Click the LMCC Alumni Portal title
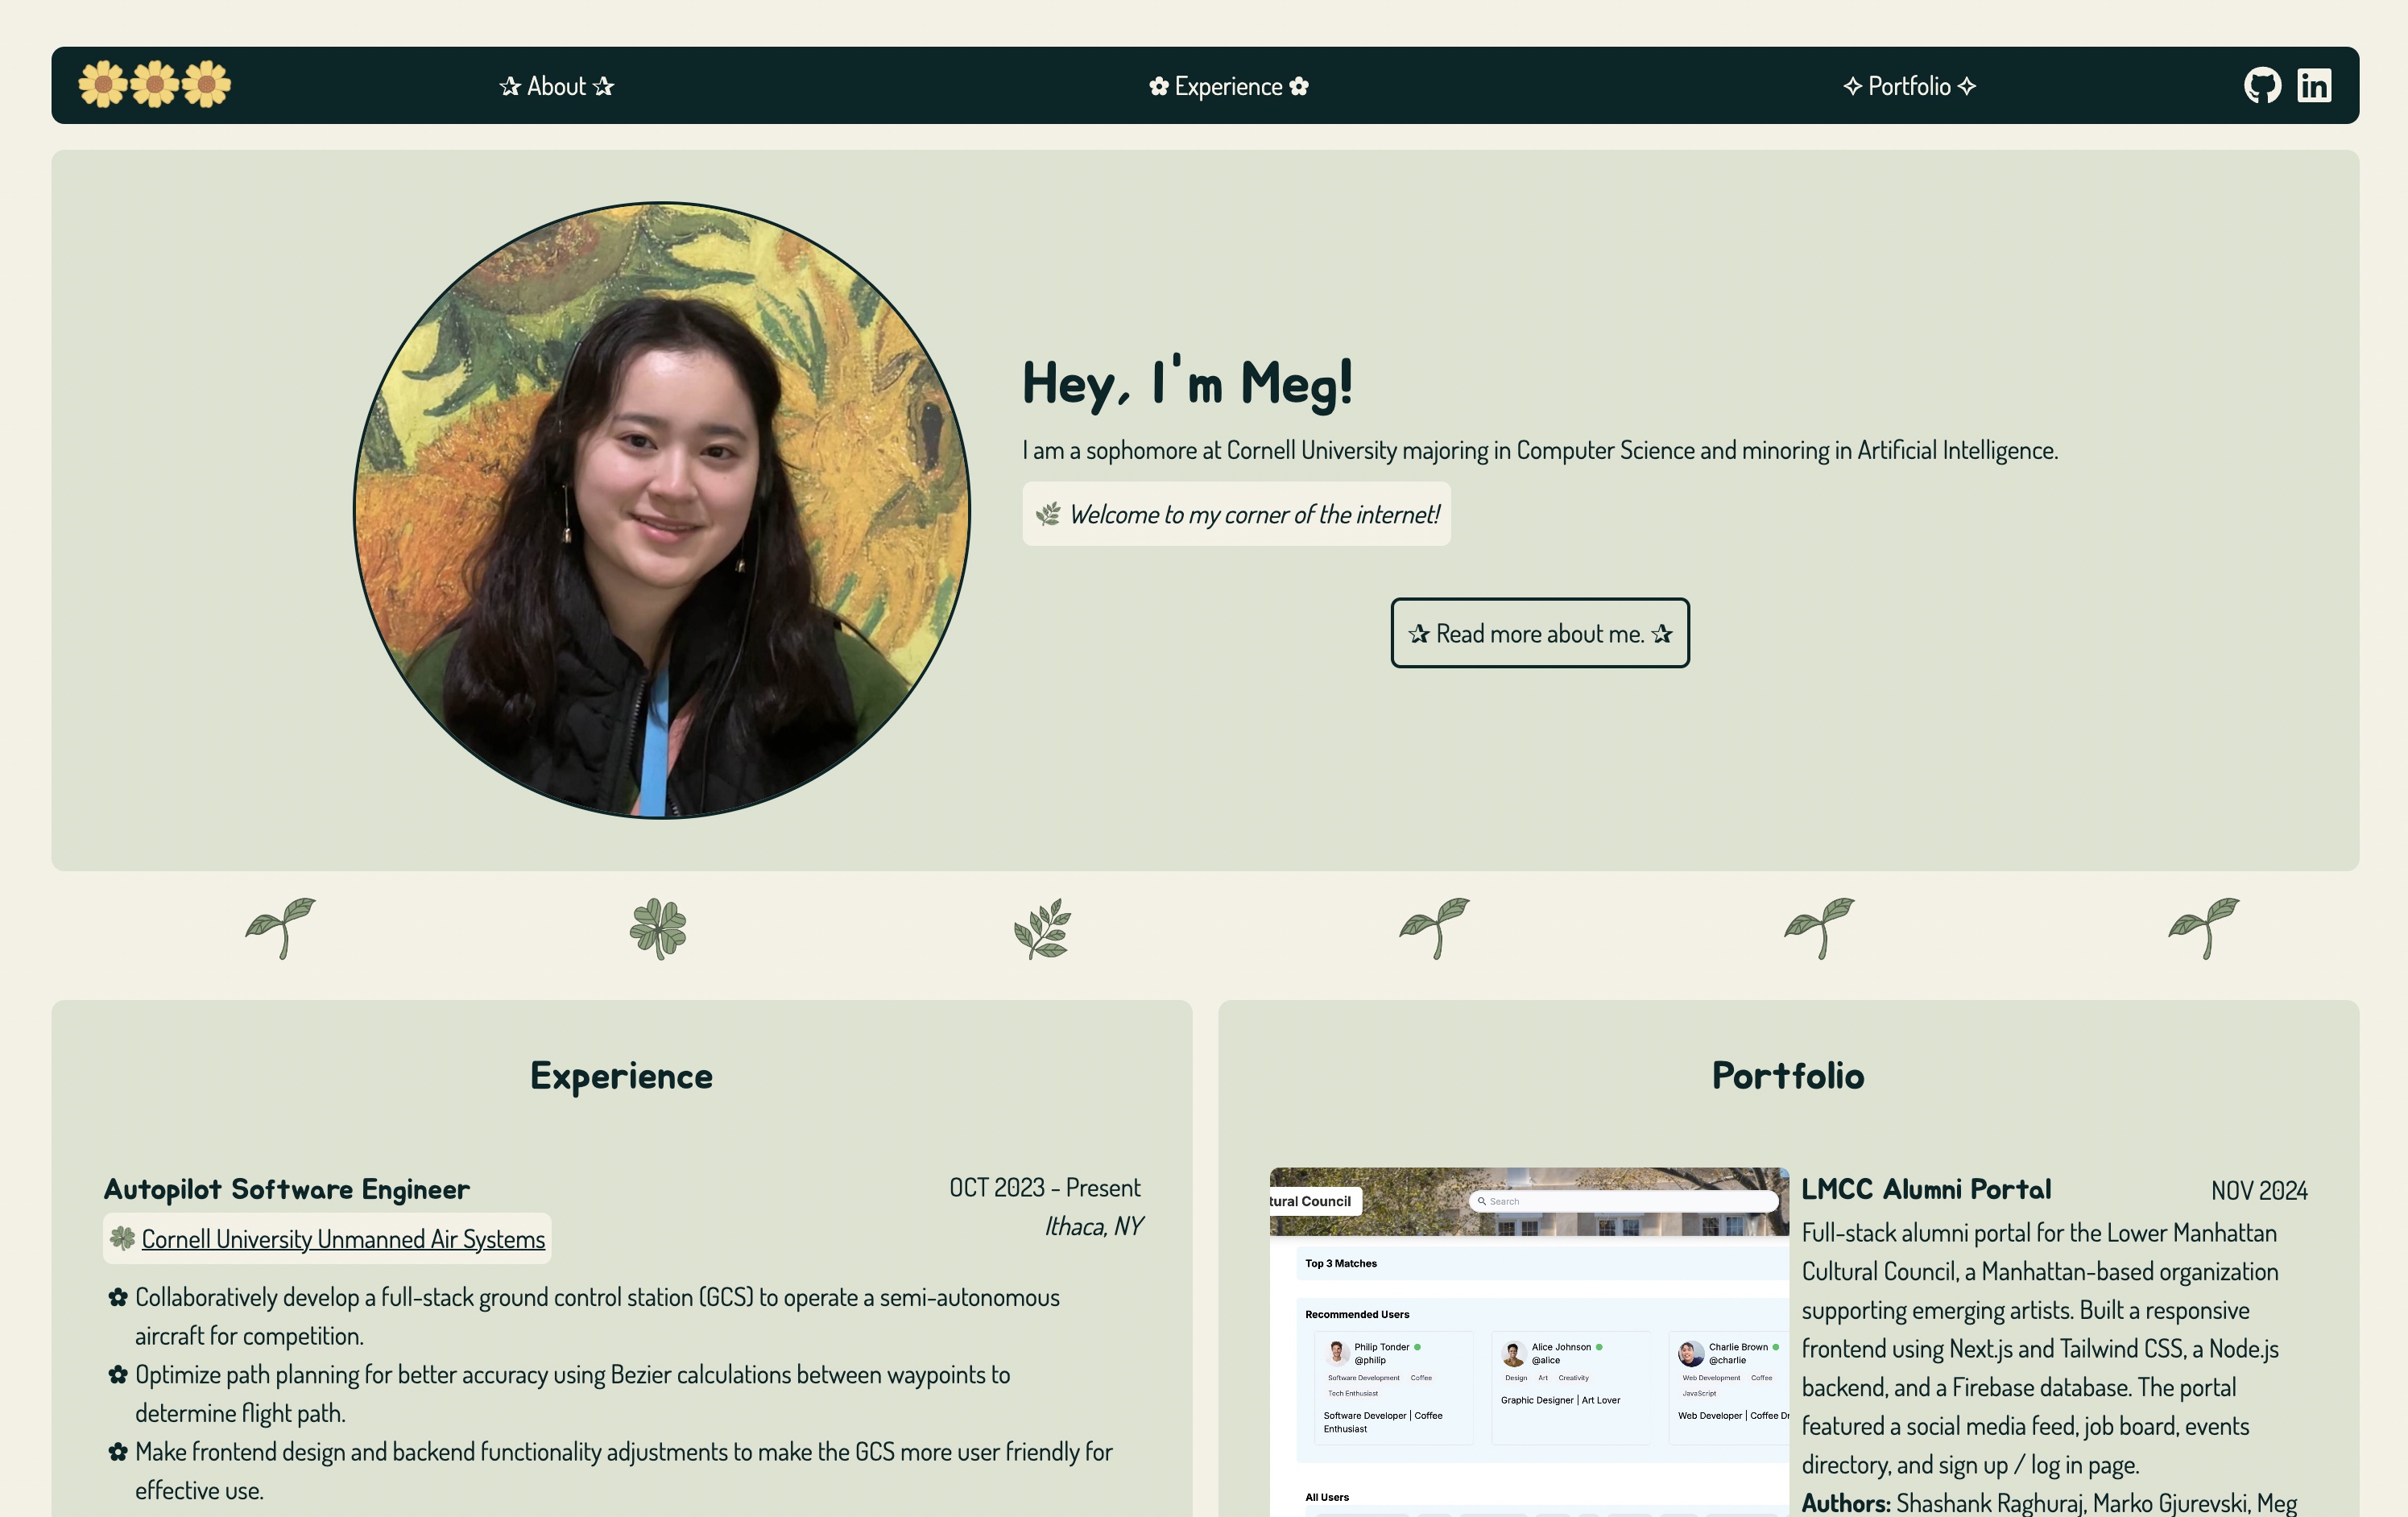Viewport: 2408px width, 1517px height. point(1925,1189)
